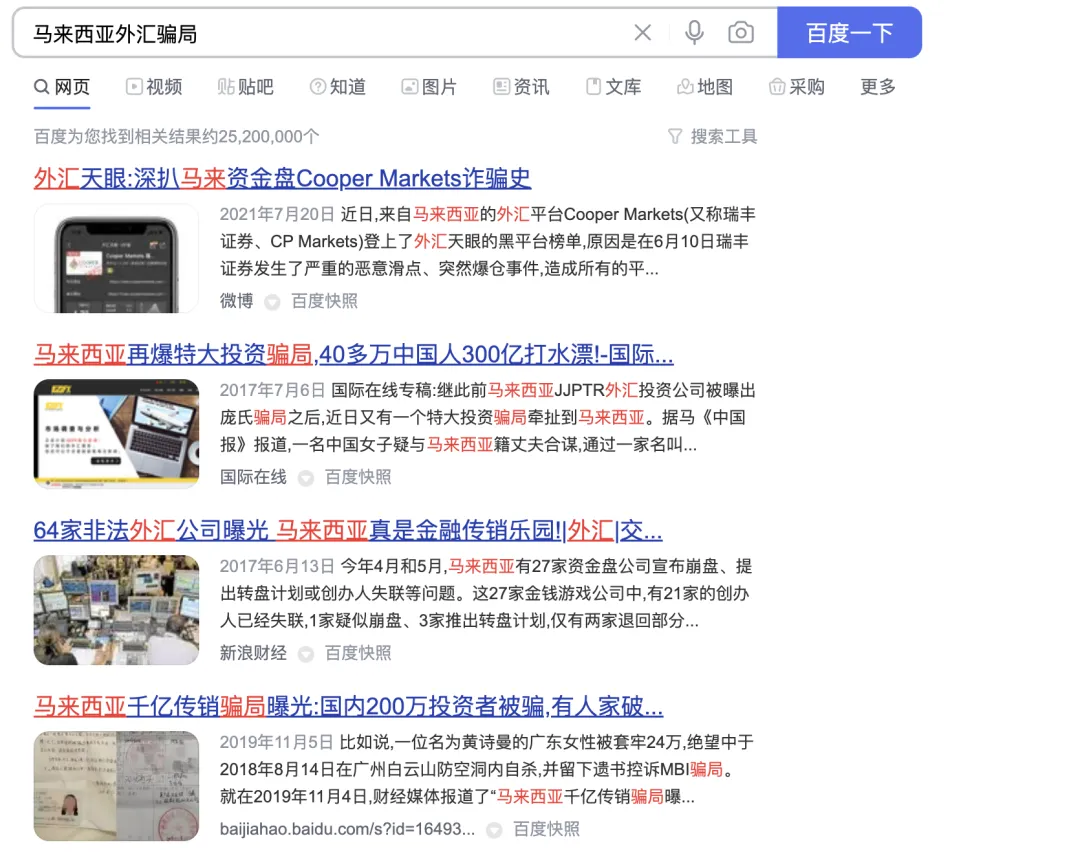The image size is (1080, 858).
Task: Start voice search with the microphone icon
Action: (x=694, y=32)
